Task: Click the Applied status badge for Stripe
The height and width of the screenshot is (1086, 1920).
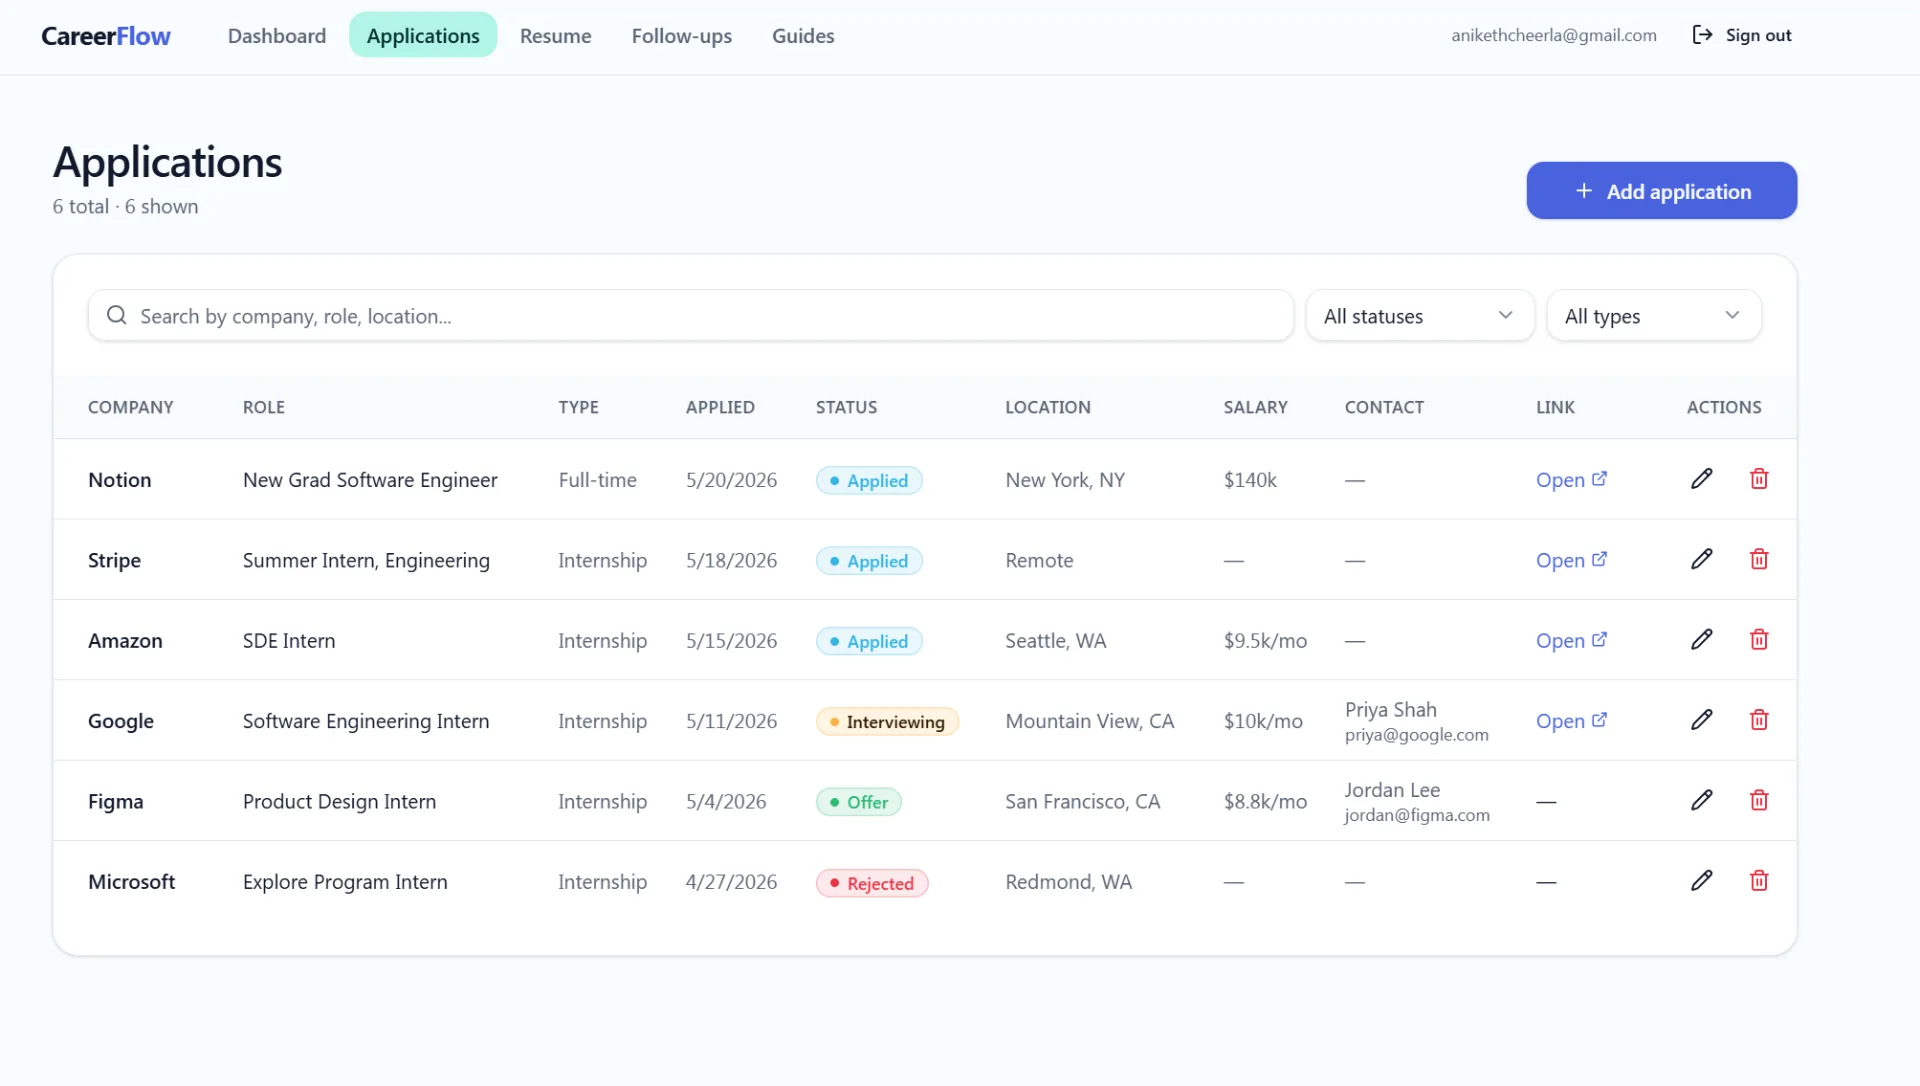Action: click(x=869, y=561)
